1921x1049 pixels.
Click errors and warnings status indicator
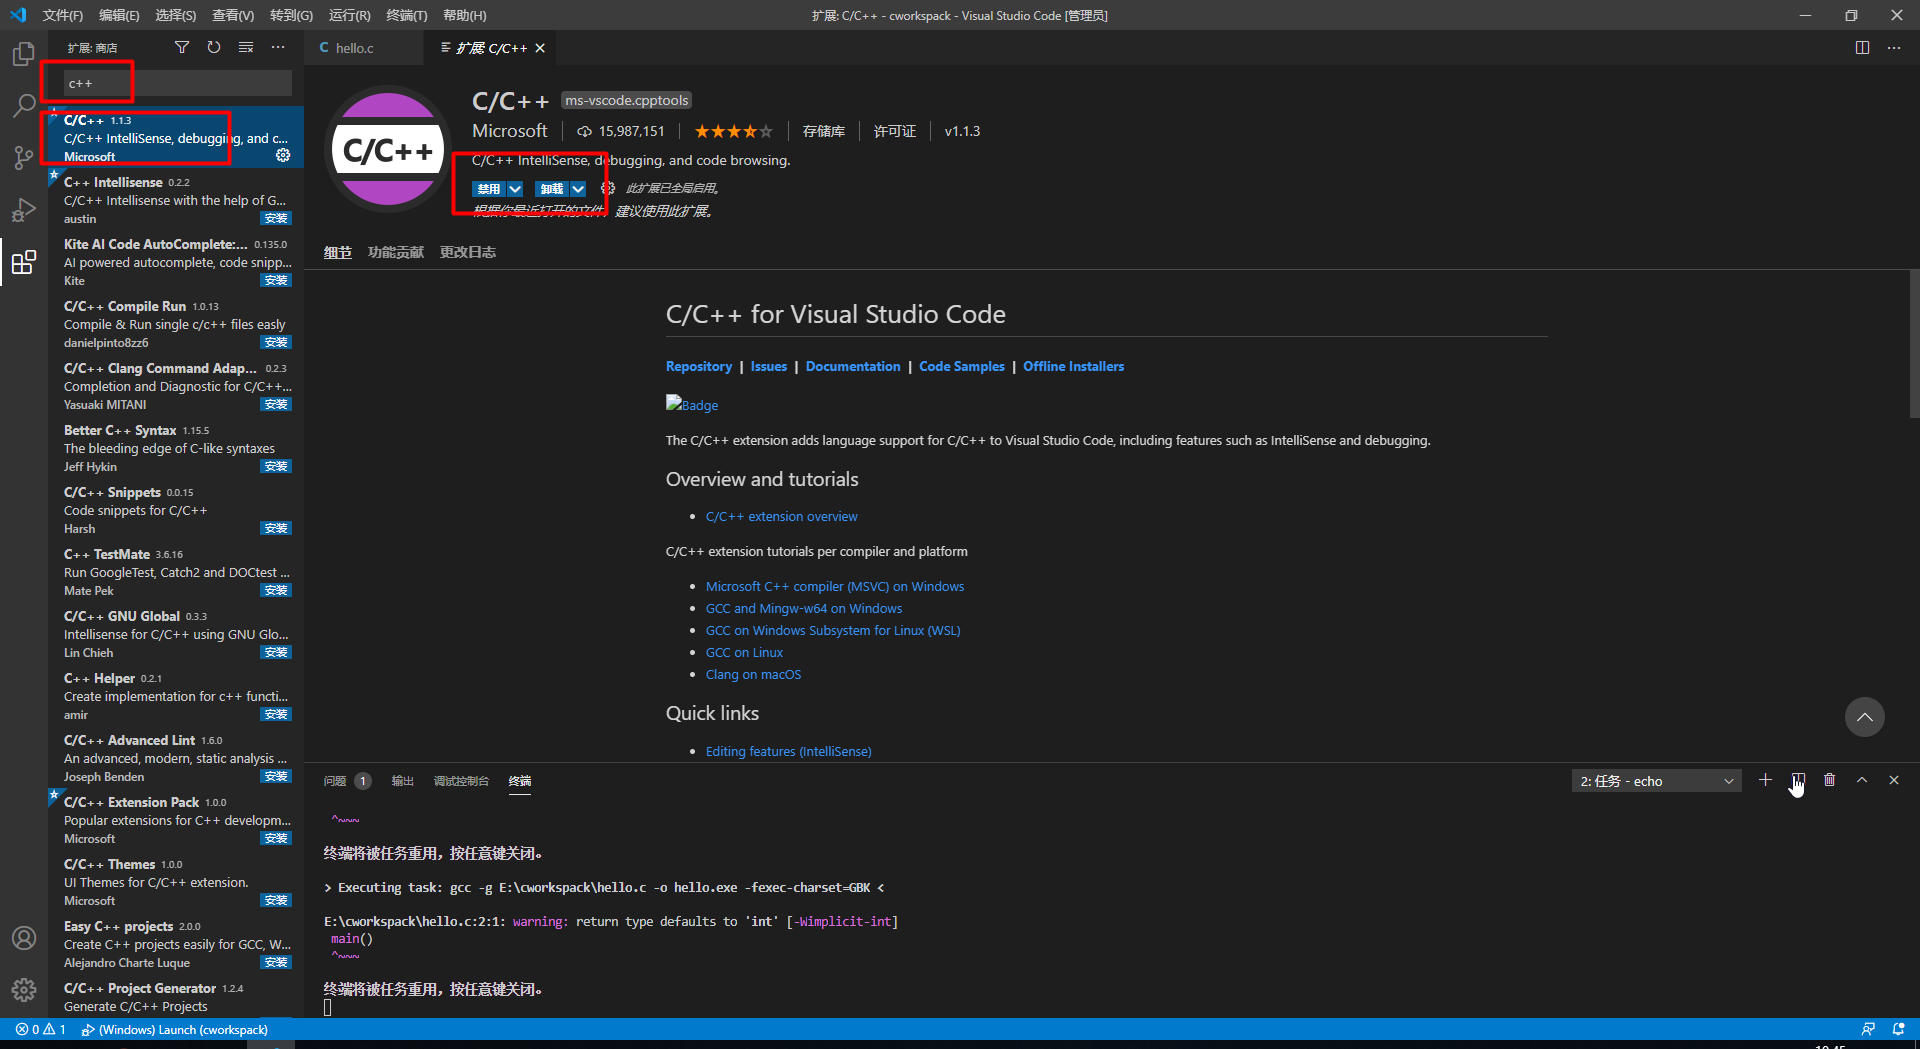click(41, 1029)
